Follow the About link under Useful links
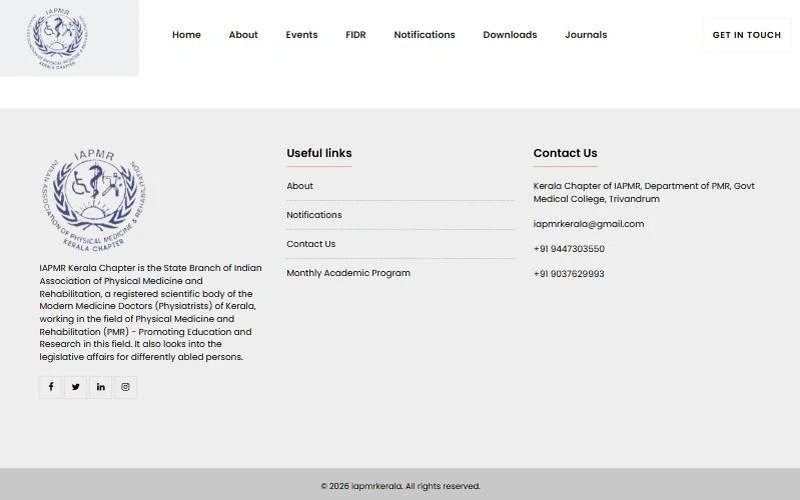The width and height of the screenshot is (800, 500). click(299, 186)
